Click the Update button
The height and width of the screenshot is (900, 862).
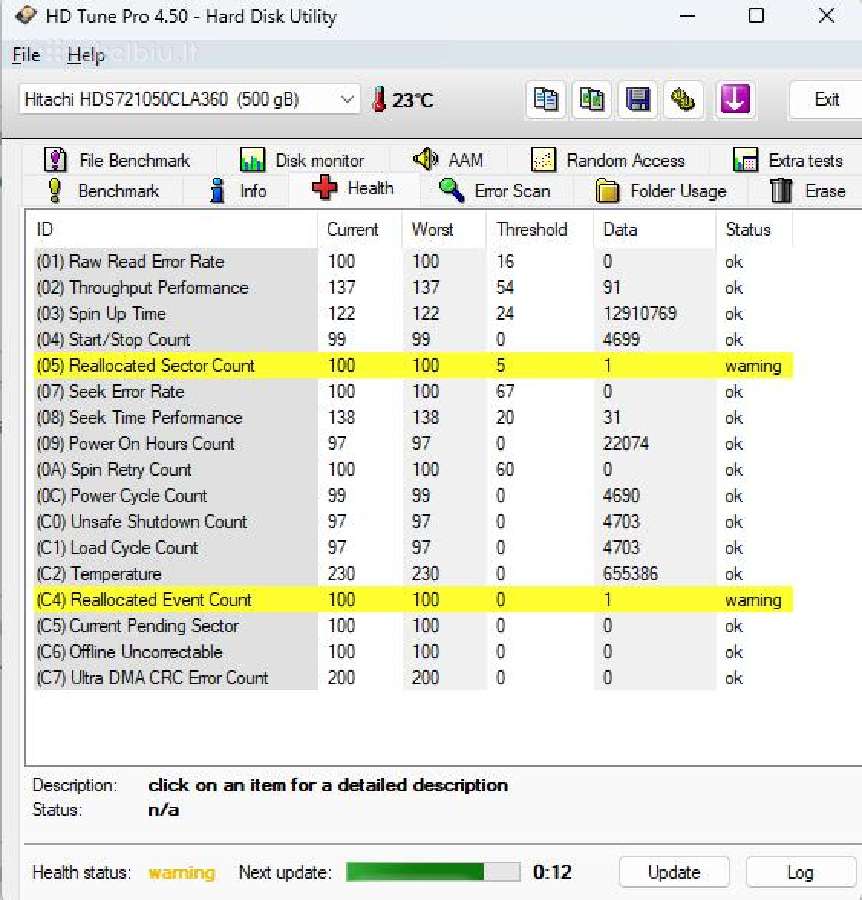pyautogui.click(x=674, y=872)
